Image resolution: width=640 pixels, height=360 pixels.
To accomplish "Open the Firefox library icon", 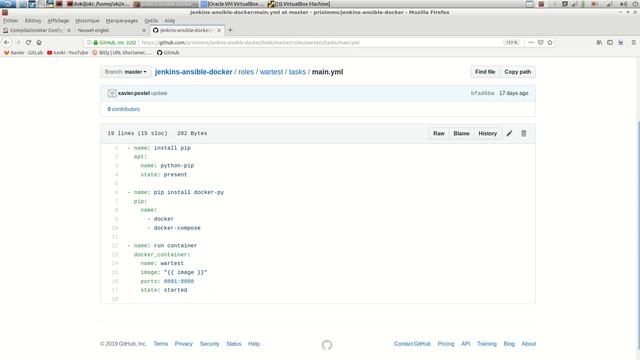I will click(x=599, y=42).
